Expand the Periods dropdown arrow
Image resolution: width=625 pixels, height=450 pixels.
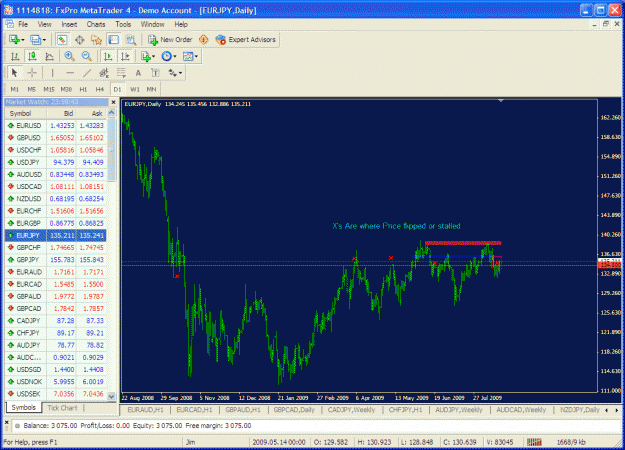(175, 57)
